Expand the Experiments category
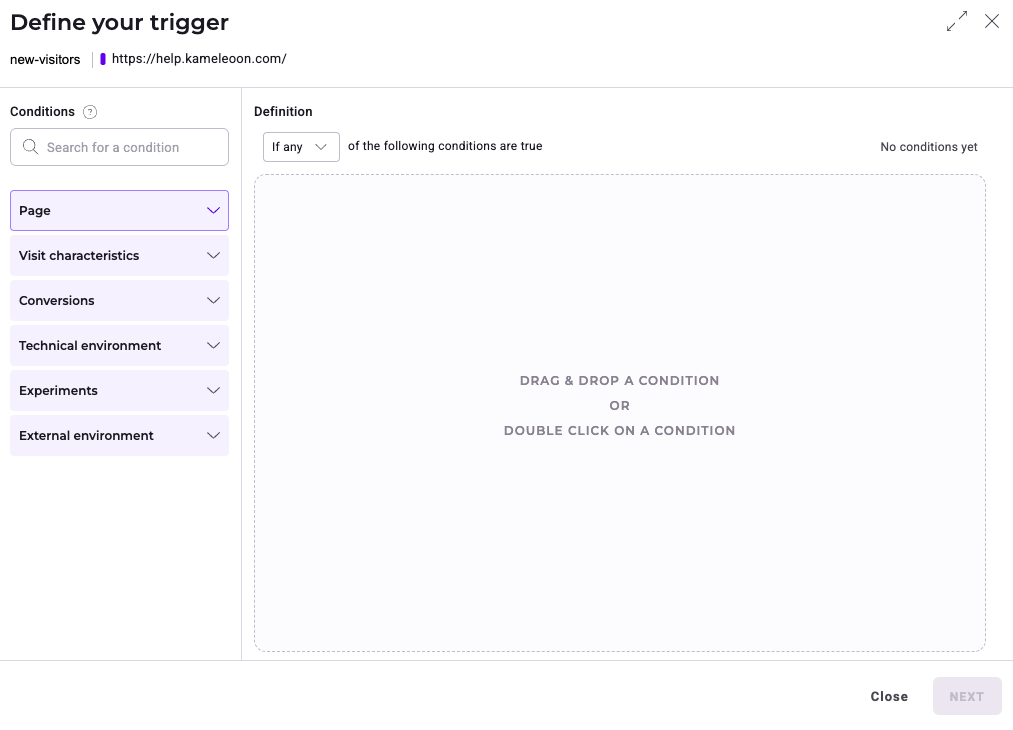 (119, 391)
